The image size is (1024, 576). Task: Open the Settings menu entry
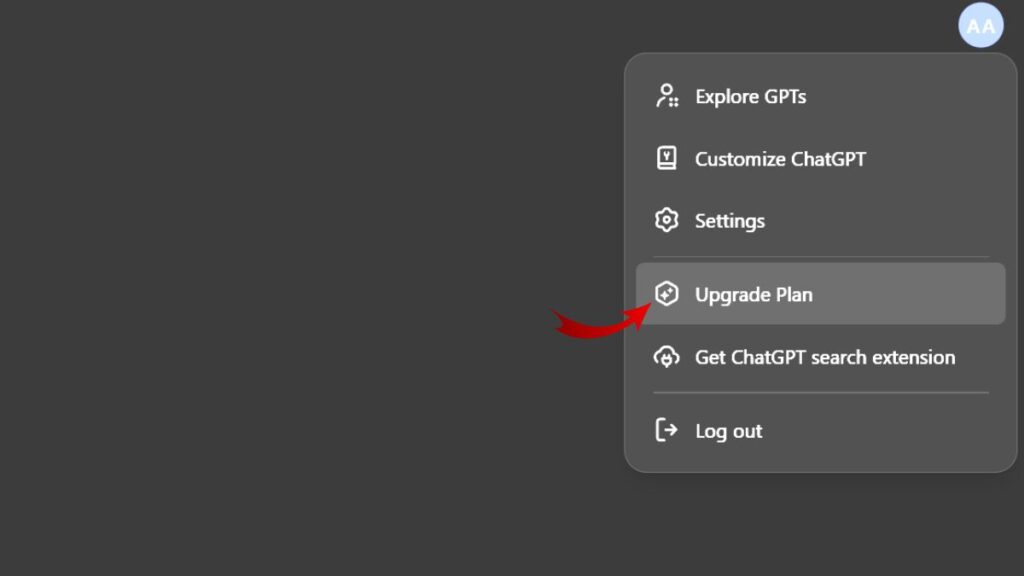(729, 221)
